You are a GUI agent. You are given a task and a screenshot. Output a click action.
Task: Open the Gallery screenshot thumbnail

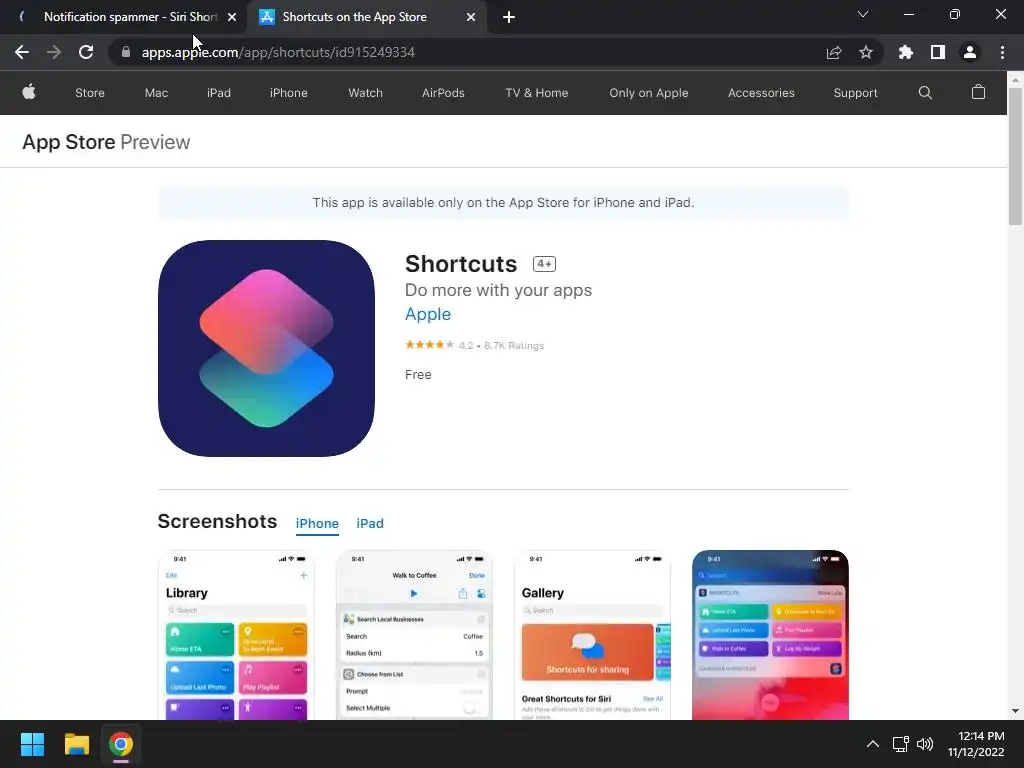click(592, 635)
